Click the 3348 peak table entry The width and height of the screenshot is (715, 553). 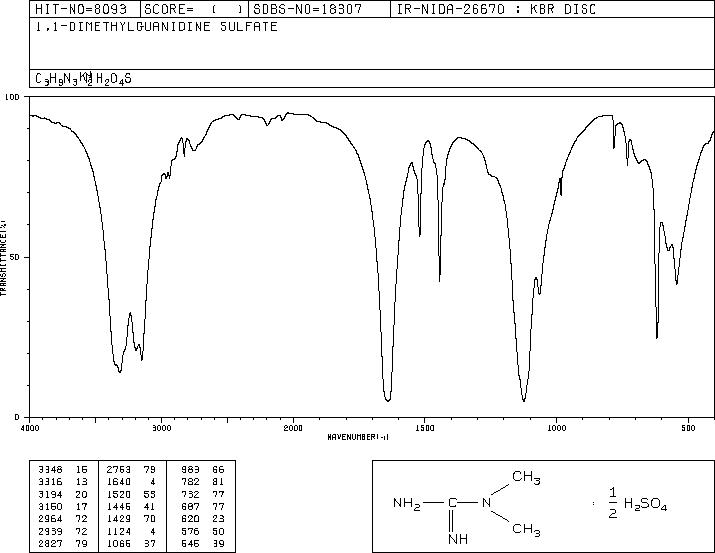[63, 470]
